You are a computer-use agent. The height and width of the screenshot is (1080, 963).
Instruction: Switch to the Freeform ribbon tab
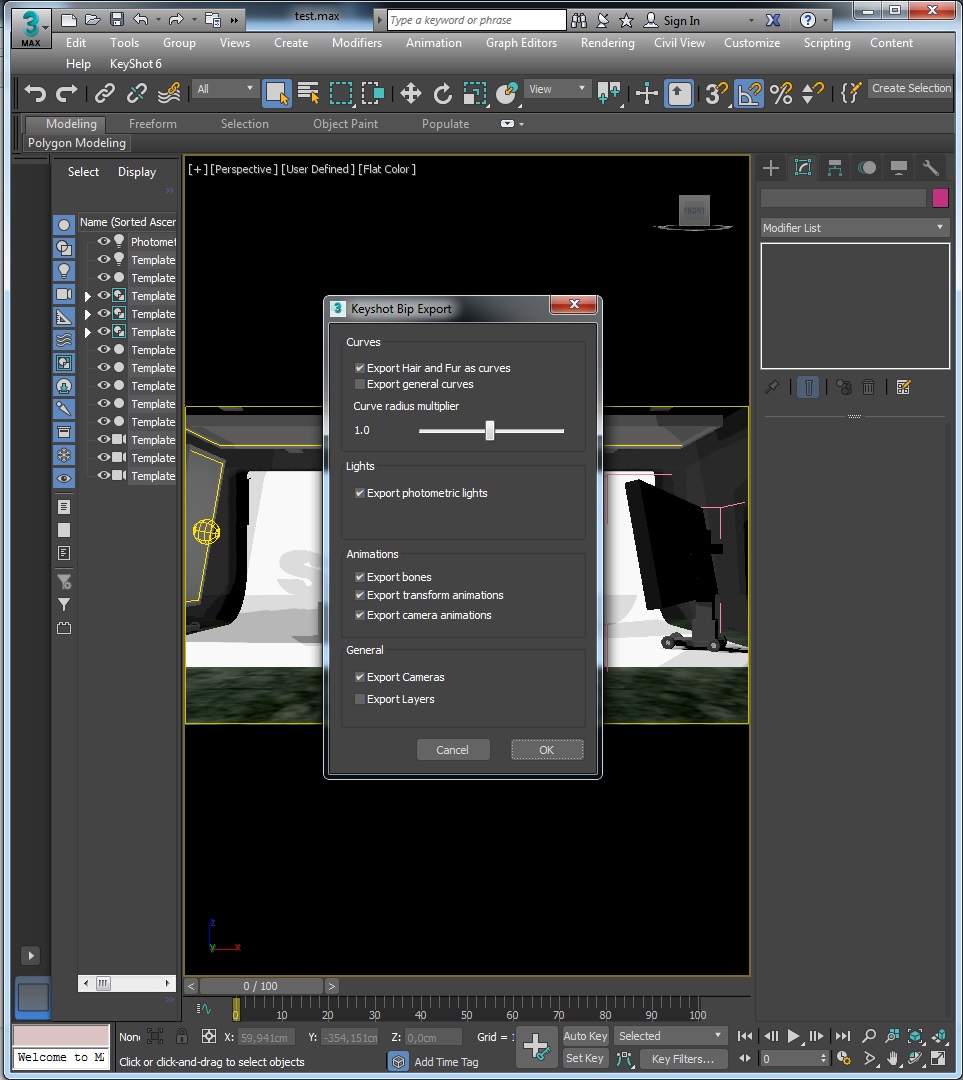pos(153,124)
